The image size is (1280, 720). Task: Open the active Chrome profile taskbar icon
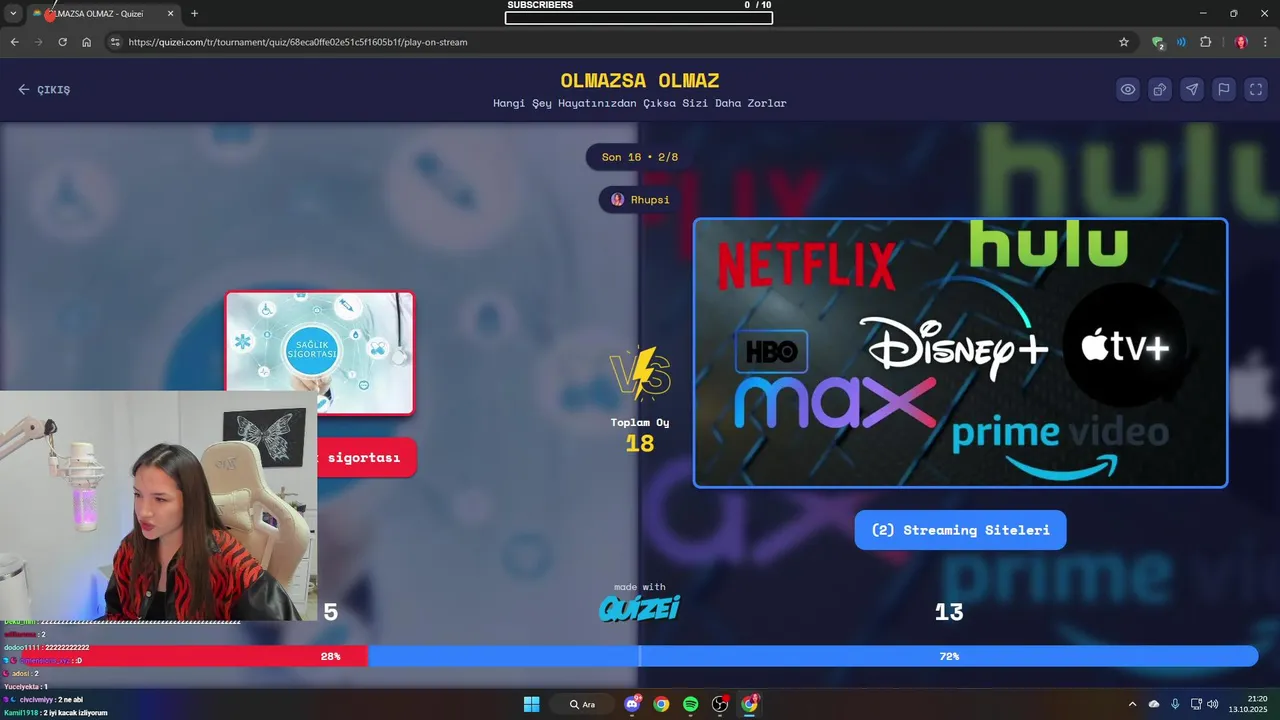749,704
